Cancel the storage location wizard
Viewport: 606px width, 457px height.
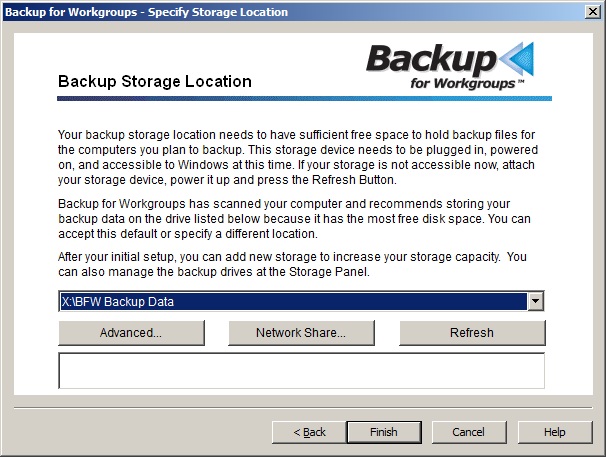coord(468,432)
